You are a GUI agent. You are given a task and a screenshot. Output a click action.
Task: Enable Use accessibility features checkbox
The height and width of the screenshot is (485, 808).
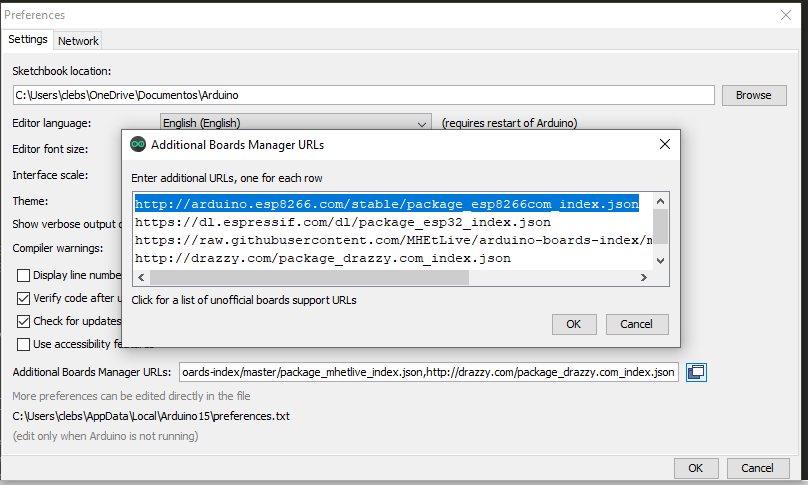(23, 344)
